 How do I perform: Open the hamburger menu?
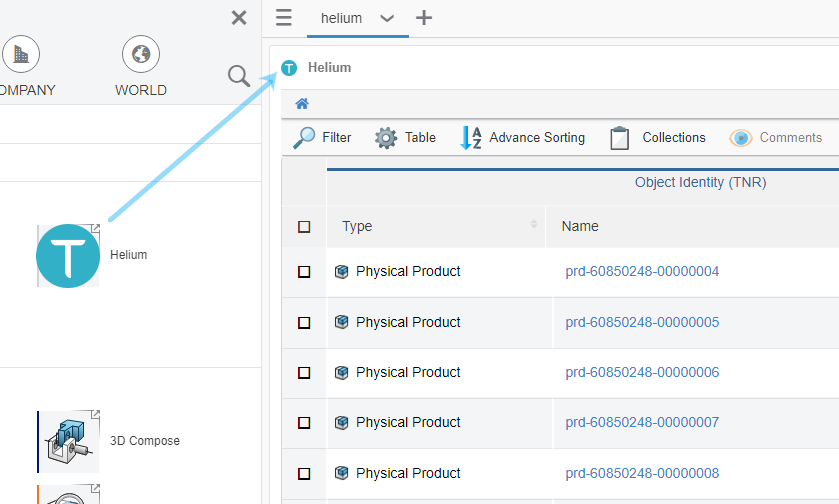284,18
